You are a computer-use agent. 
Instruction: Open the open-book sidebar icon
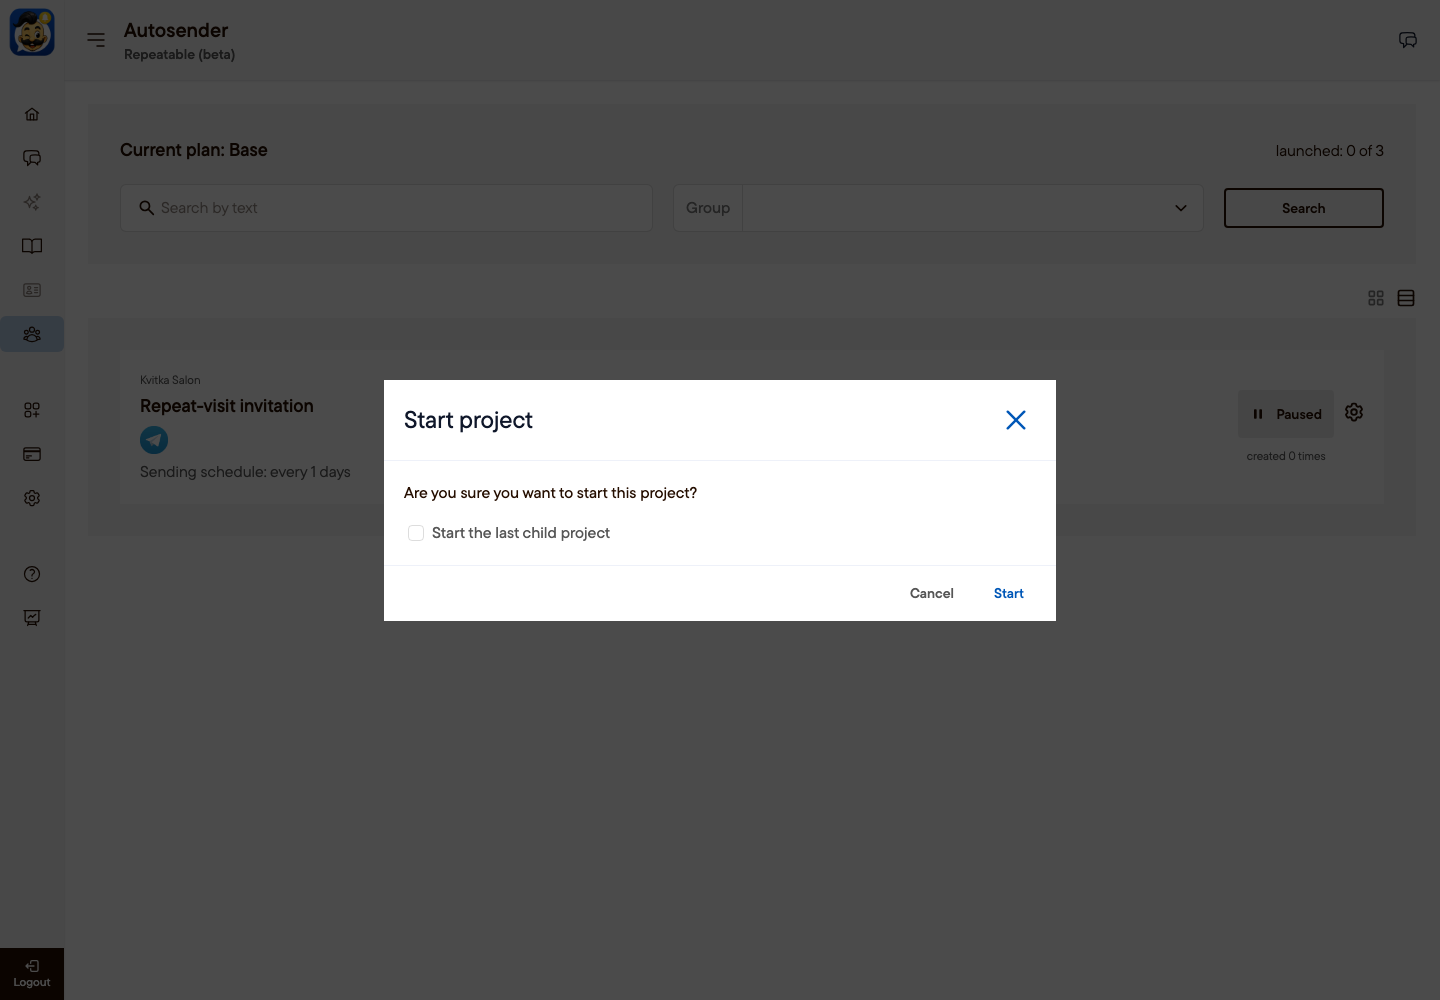pos(32,246)
